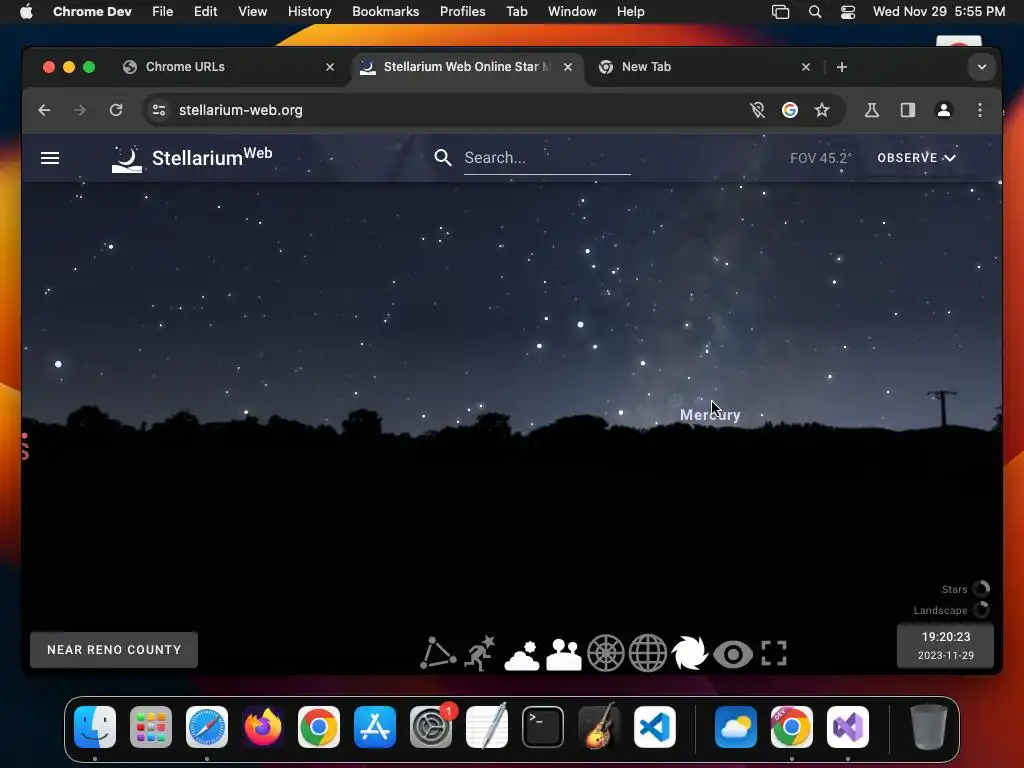This screenshot has width=1024, height=768.
Task: Focus the Search... input field
Action: click(547, 158)
